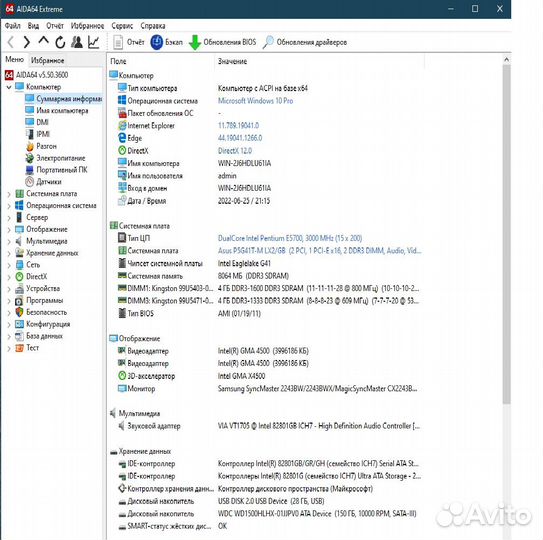The image size is (543, 540).
Task: Open the Edge version 44.19041.1266.0 link
Action: pos(240,138)
